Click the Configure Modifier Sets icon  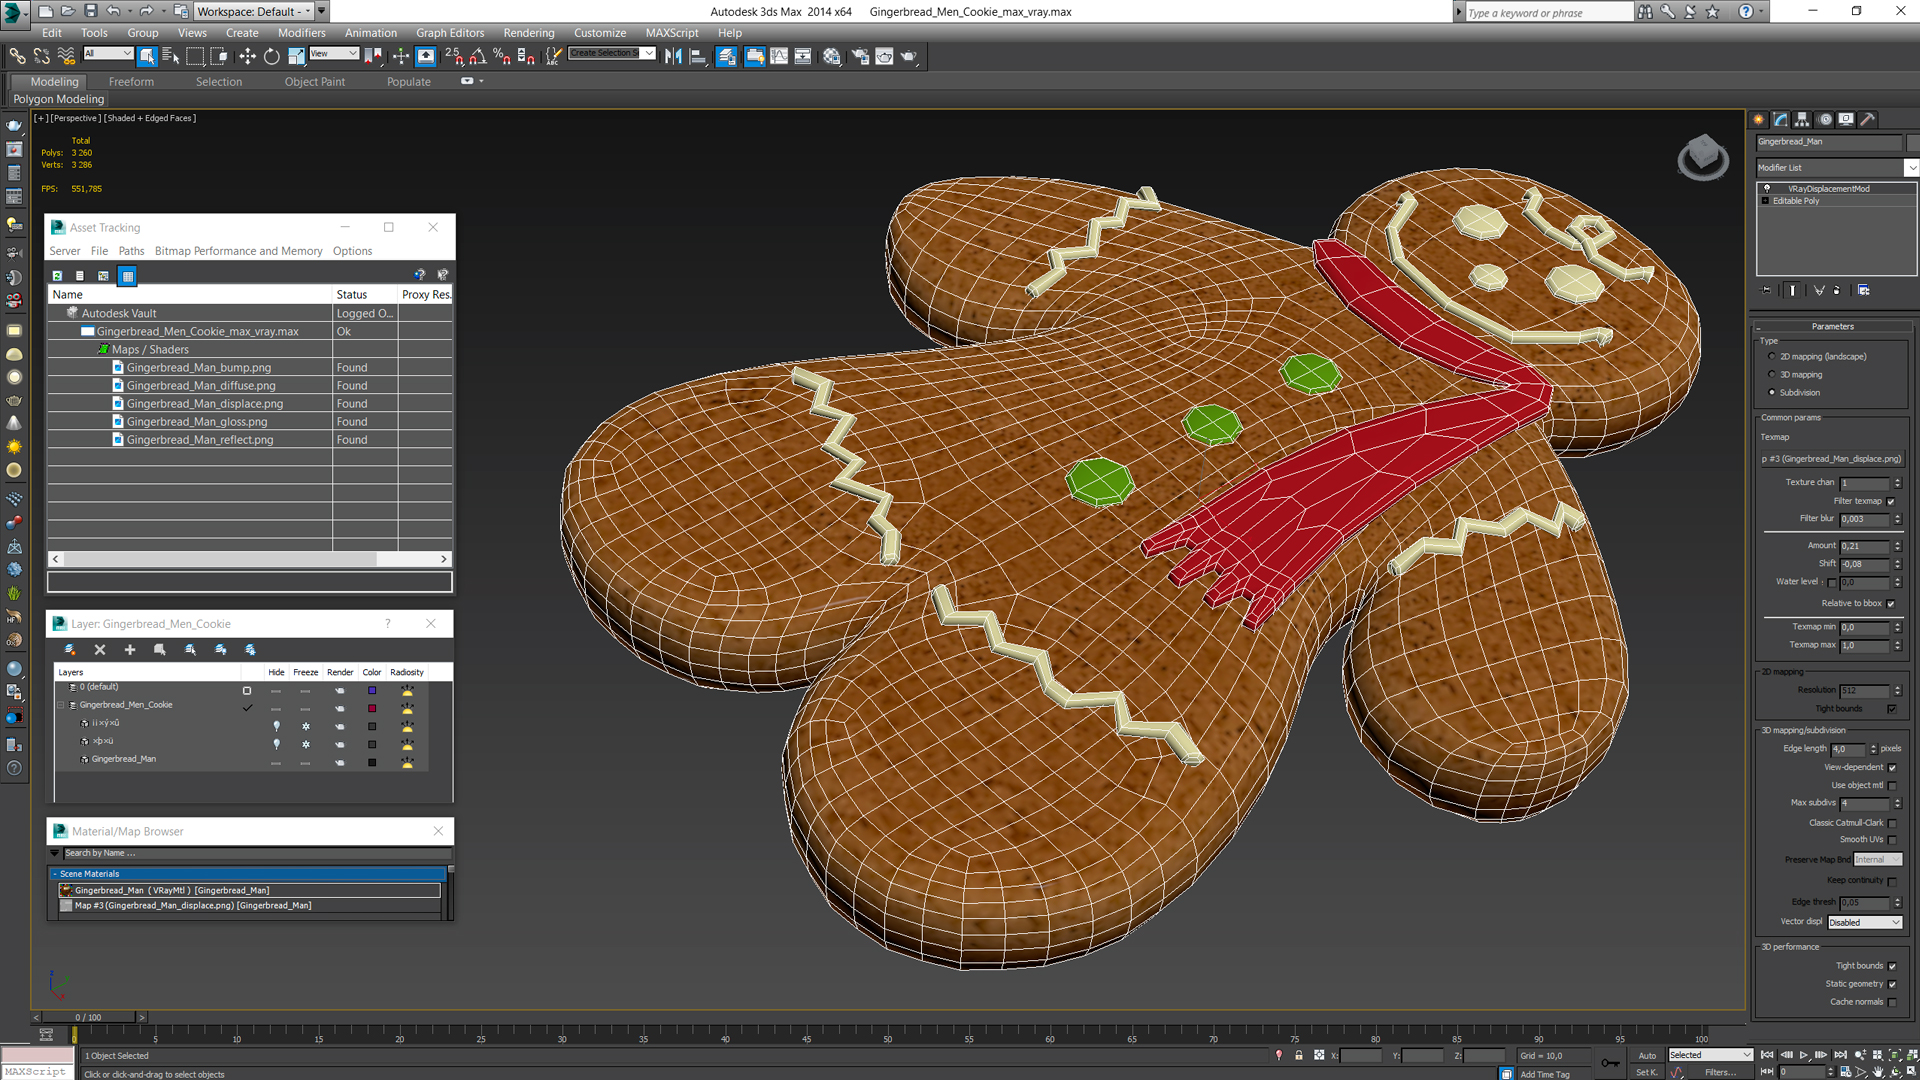tap(1863, 290)
